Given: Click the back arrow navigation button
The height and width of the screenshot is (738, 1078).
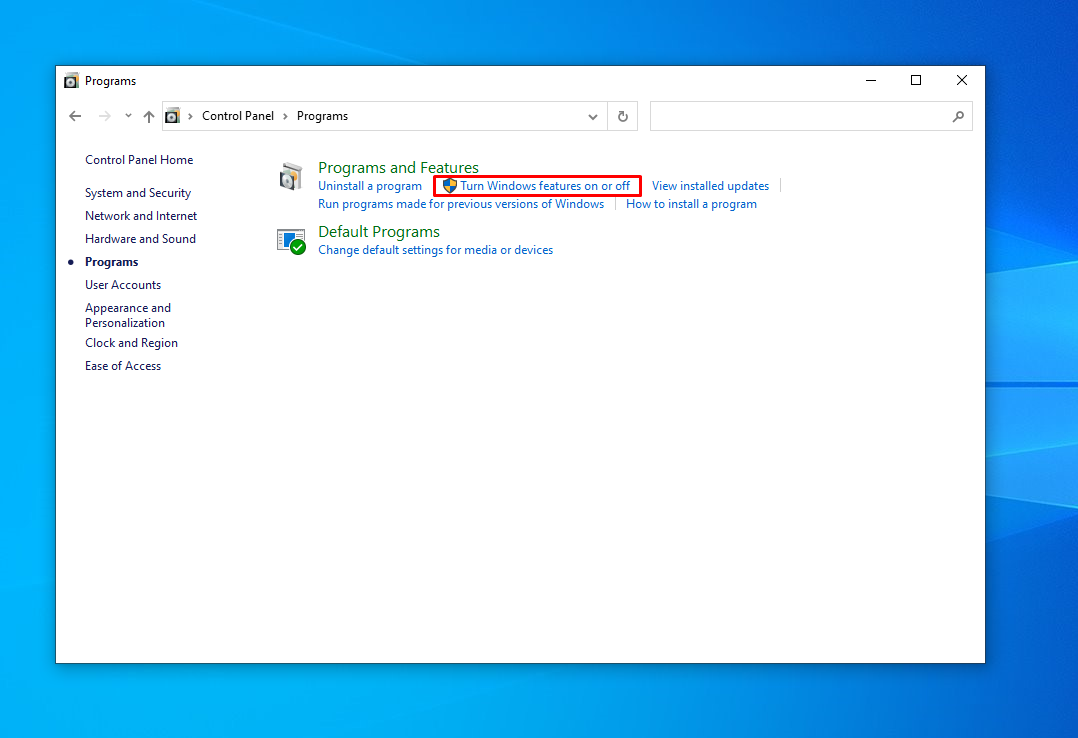Looking at the screenshot, I should click(75, 116).
